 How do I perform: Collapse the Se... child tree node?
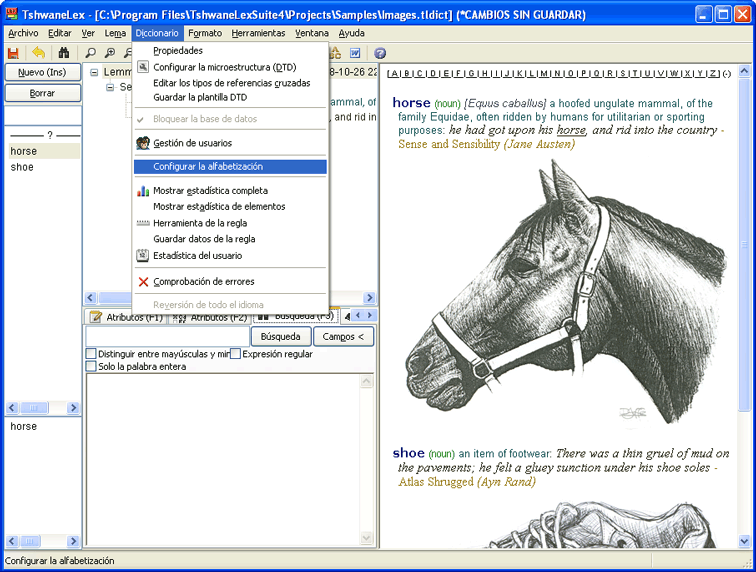coord(110,87)
